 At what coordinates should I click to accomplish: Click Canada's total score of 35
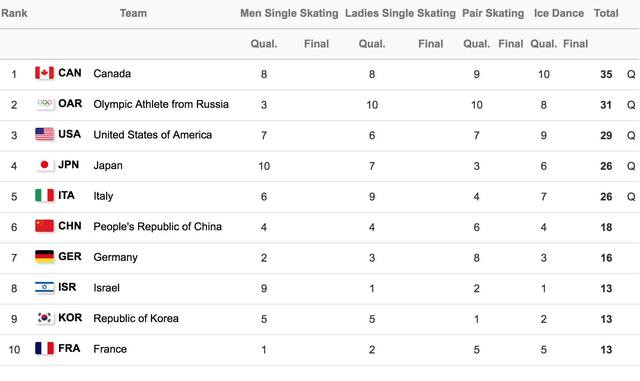(606, 74)
